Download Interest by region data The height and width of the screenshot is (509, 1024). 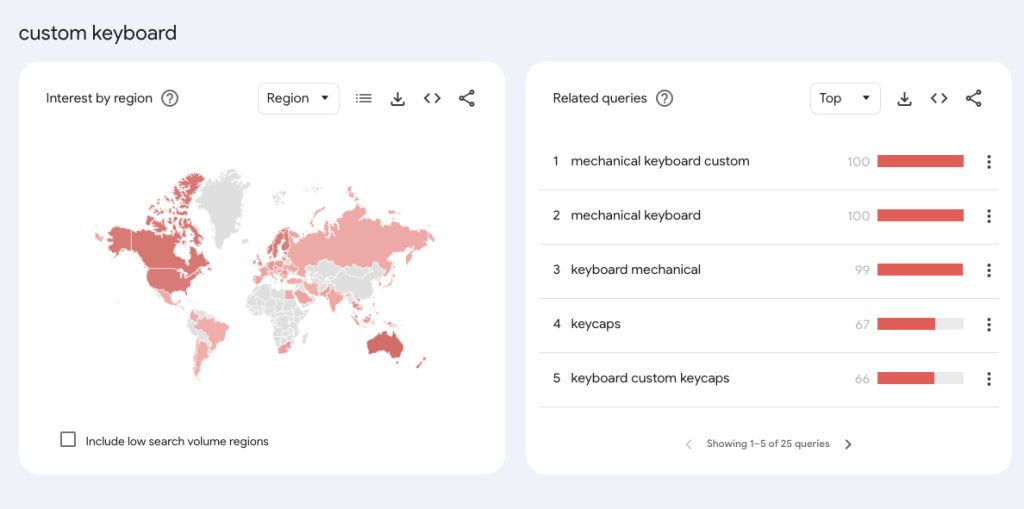(x=398, y=99)
